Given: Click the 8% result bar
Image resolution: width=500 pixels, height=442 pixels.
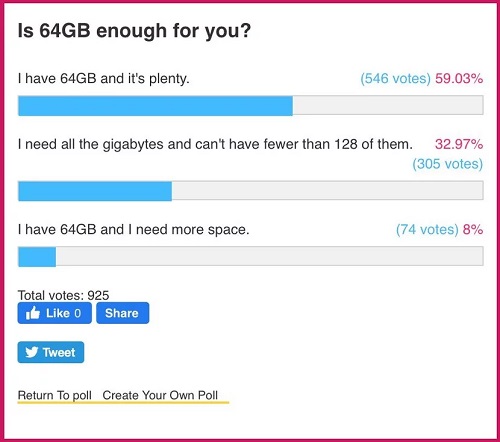Looking at the screenshot, I should (x=251, y=256).
